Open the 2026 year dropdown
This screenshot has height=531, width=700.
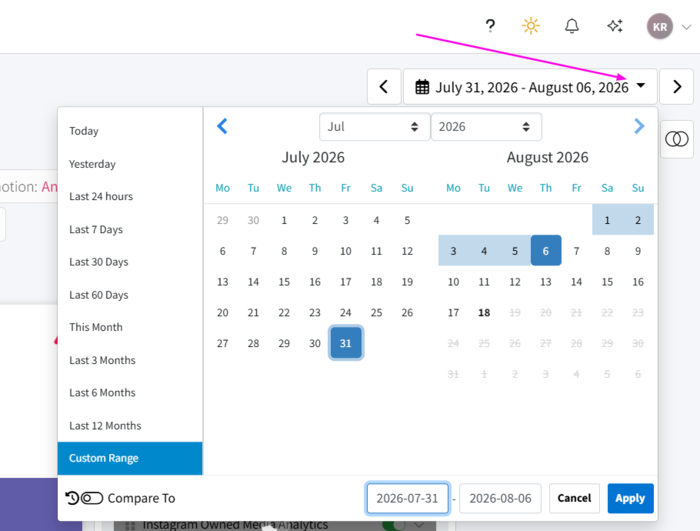click(x=486, y=127)
